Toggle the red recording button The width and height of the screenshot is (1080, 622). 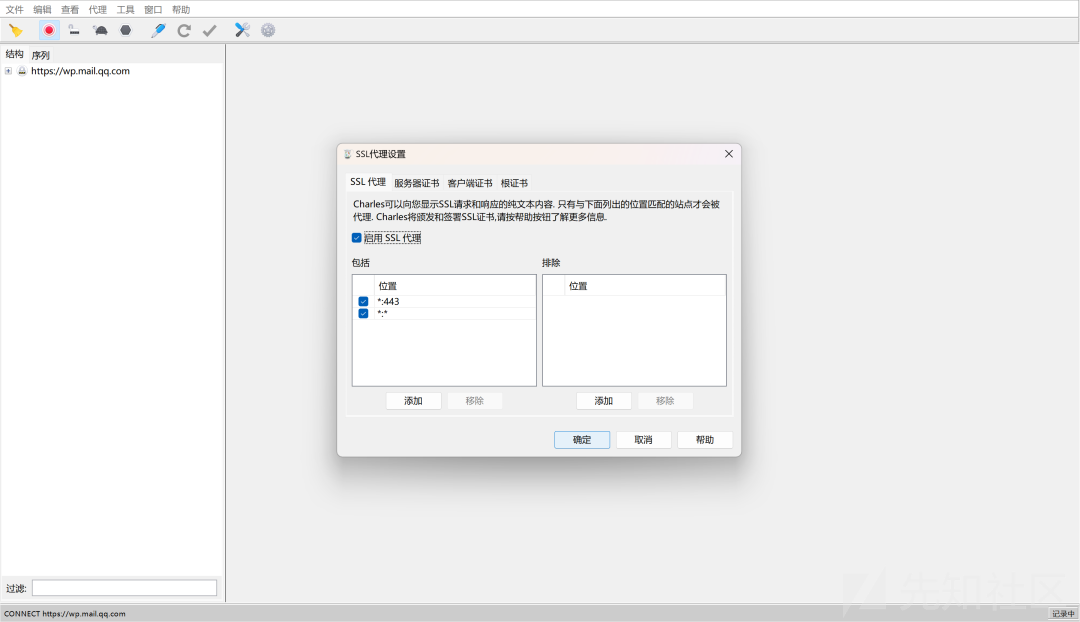tap(49, 30)
